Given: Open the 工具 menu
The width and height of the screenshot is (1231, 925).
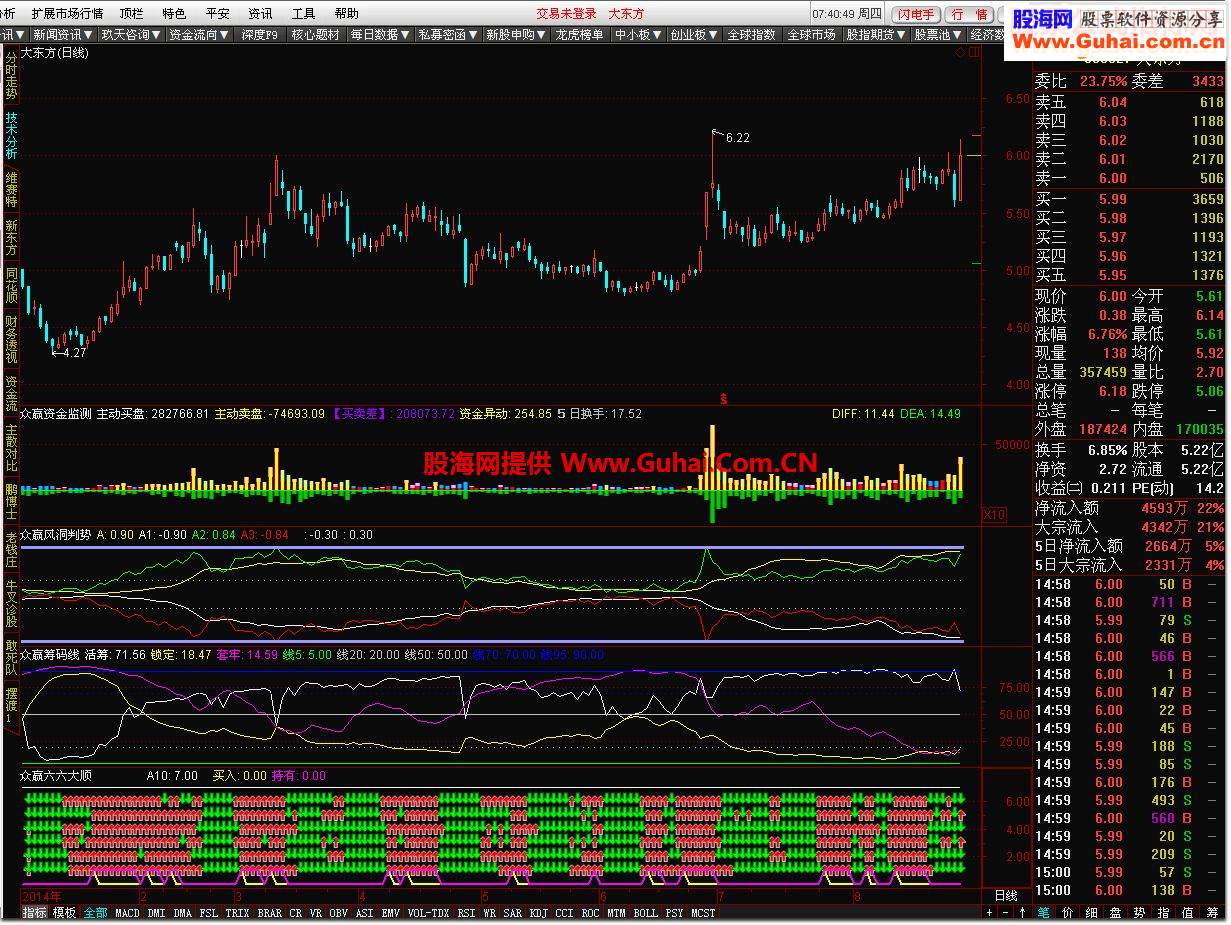Looking at the screenshot, I should pyautogui.click(x=303, y=14).
